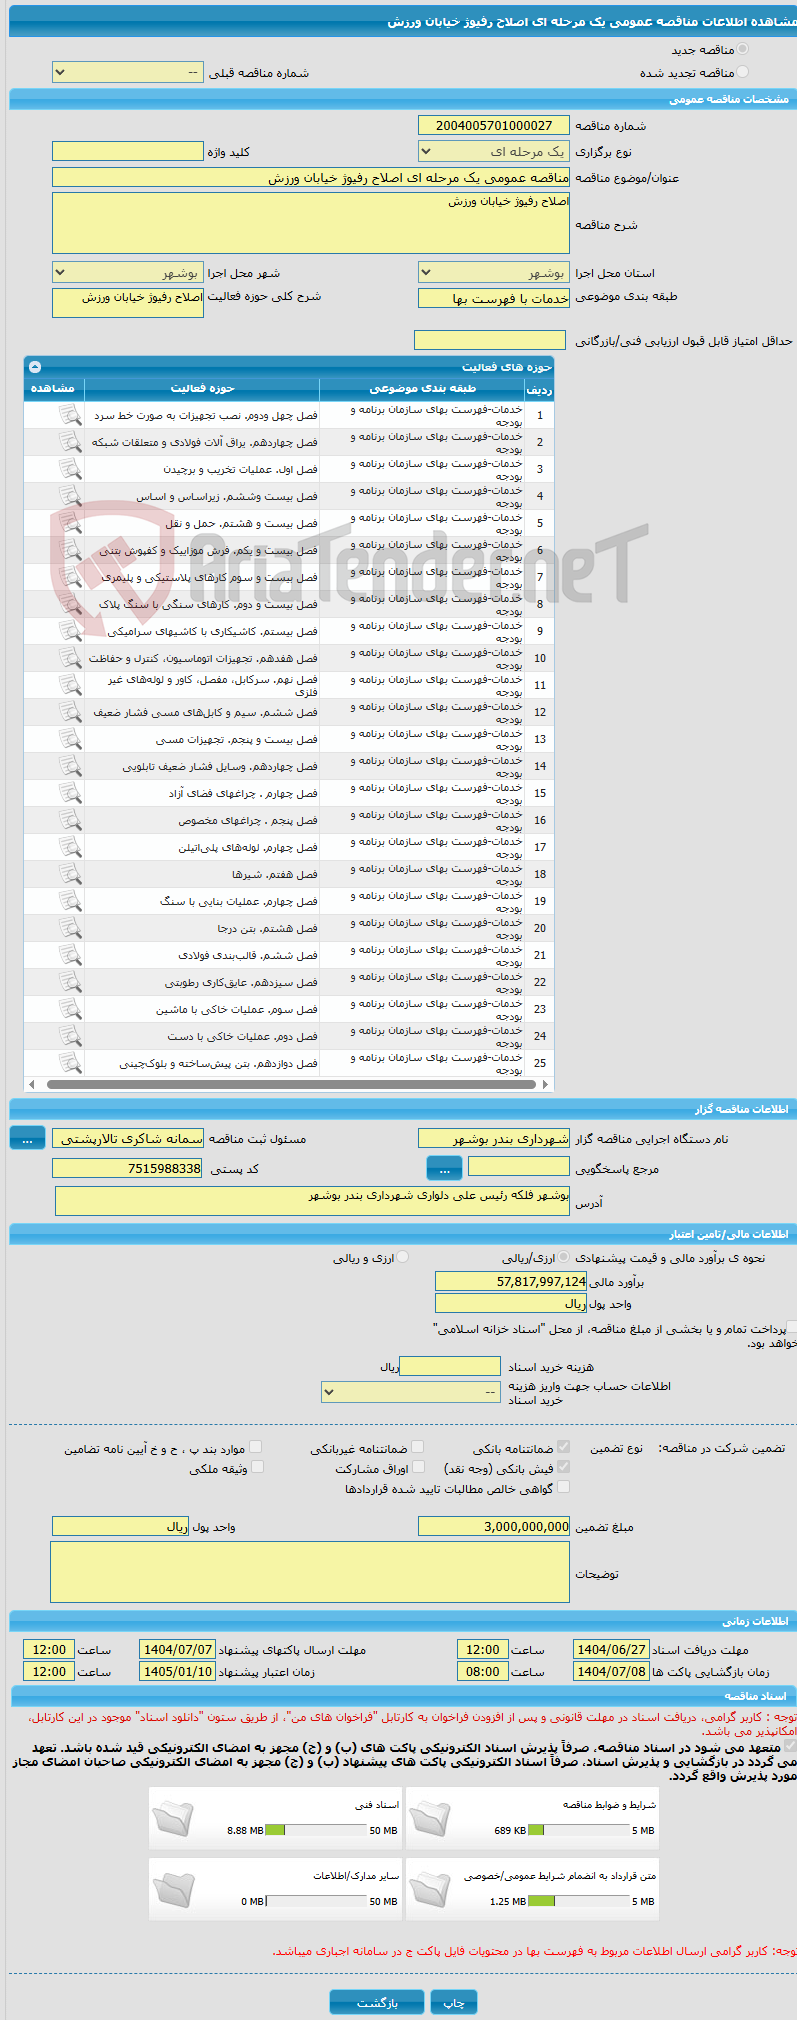Choose ارزی/ریالی estimate option
This screenshot has height=2020, width=797.
(564, 1257)
